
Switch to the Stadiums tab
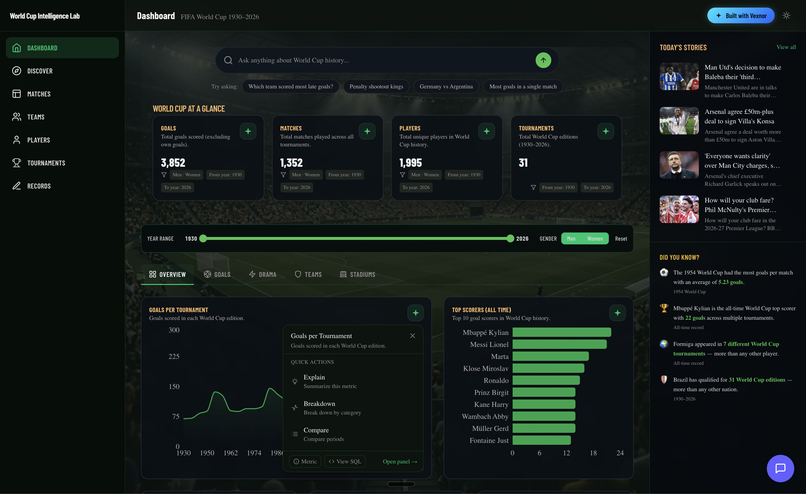coord(358,275)
